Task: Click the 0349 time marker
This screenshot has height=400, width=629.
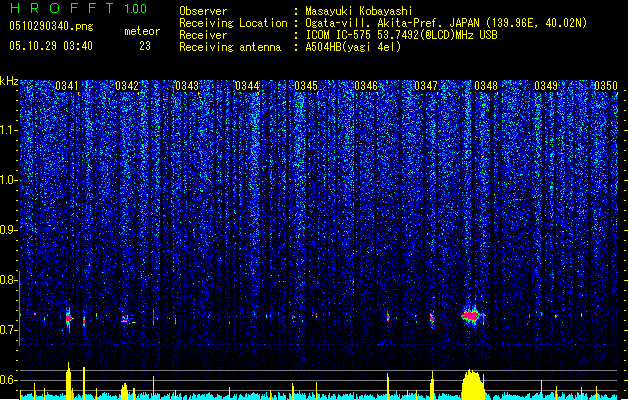Action: point(546,86)
